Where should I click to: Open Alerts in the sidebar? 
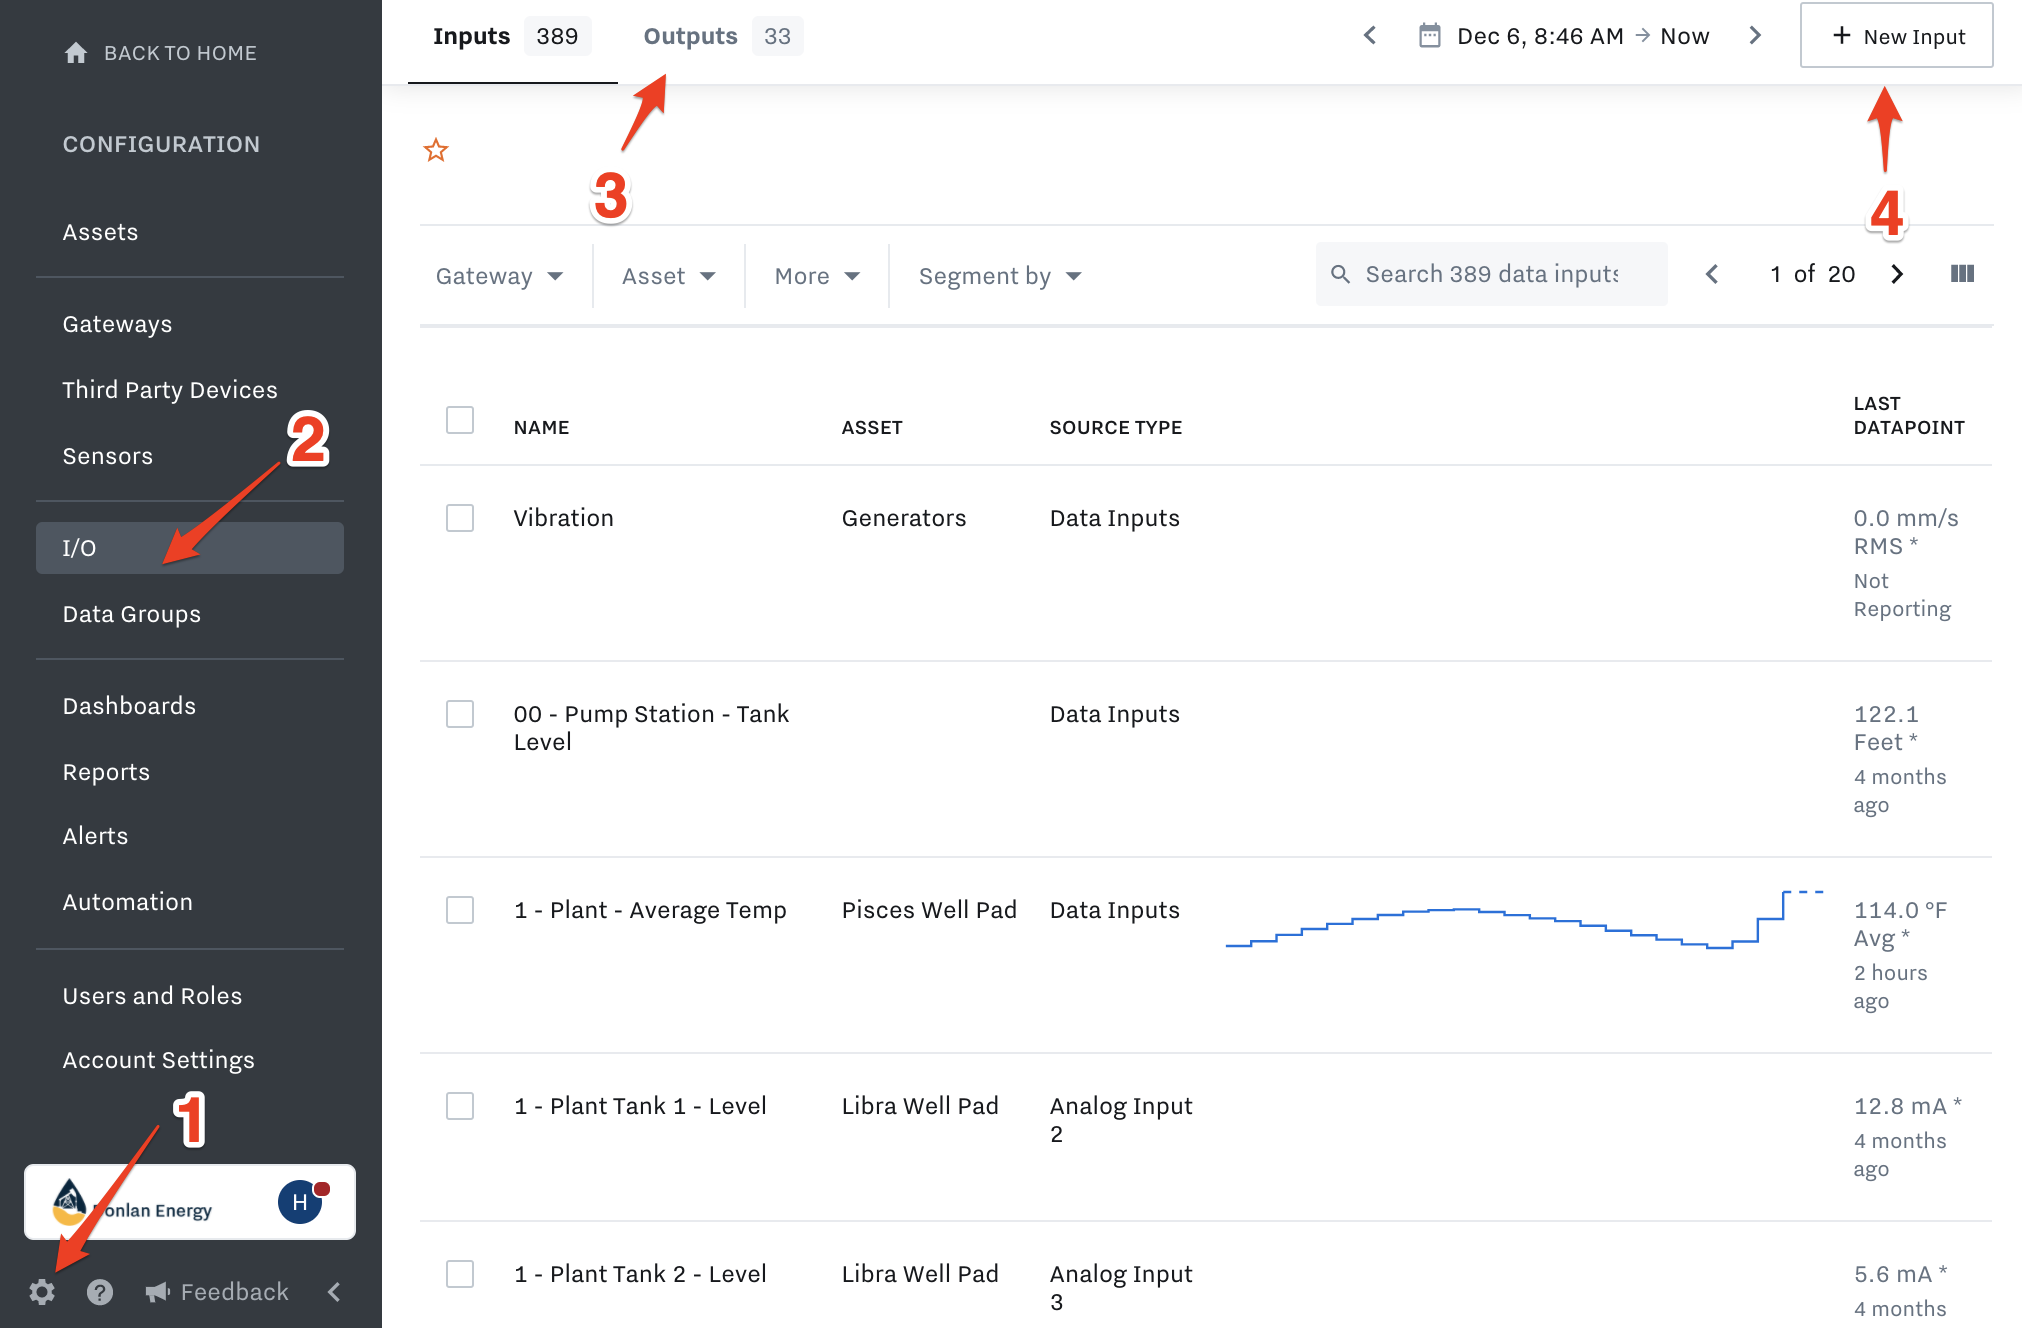pos(95,836)
